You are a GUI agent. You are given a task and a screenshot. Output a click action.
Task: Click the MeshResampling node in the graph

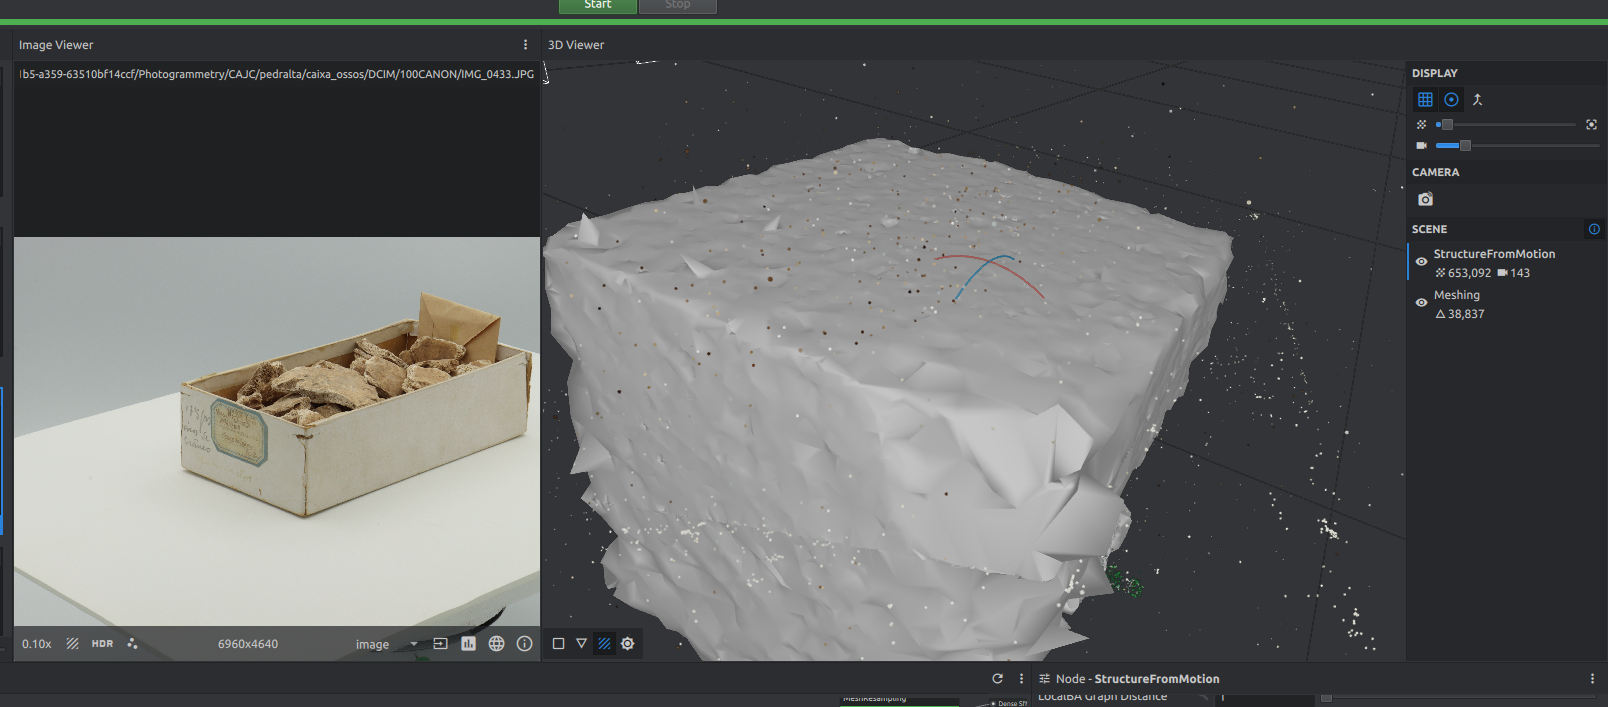coord(900,700)
